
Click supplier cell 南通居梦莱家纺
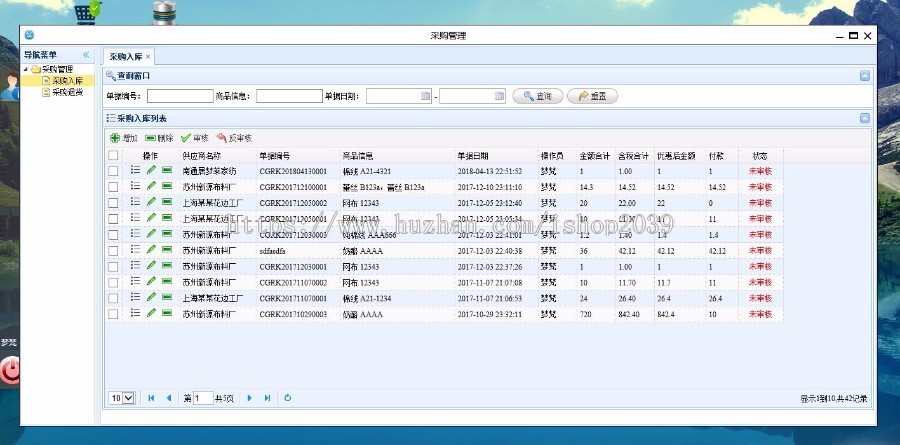tap(210, 171)
